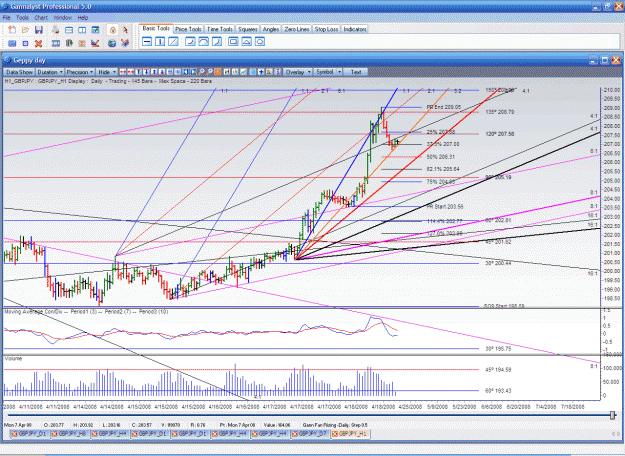Image resolution: width=625 pixels, height=456 pixels.
Task: Click the Data Show button
Action: [19, 72]
